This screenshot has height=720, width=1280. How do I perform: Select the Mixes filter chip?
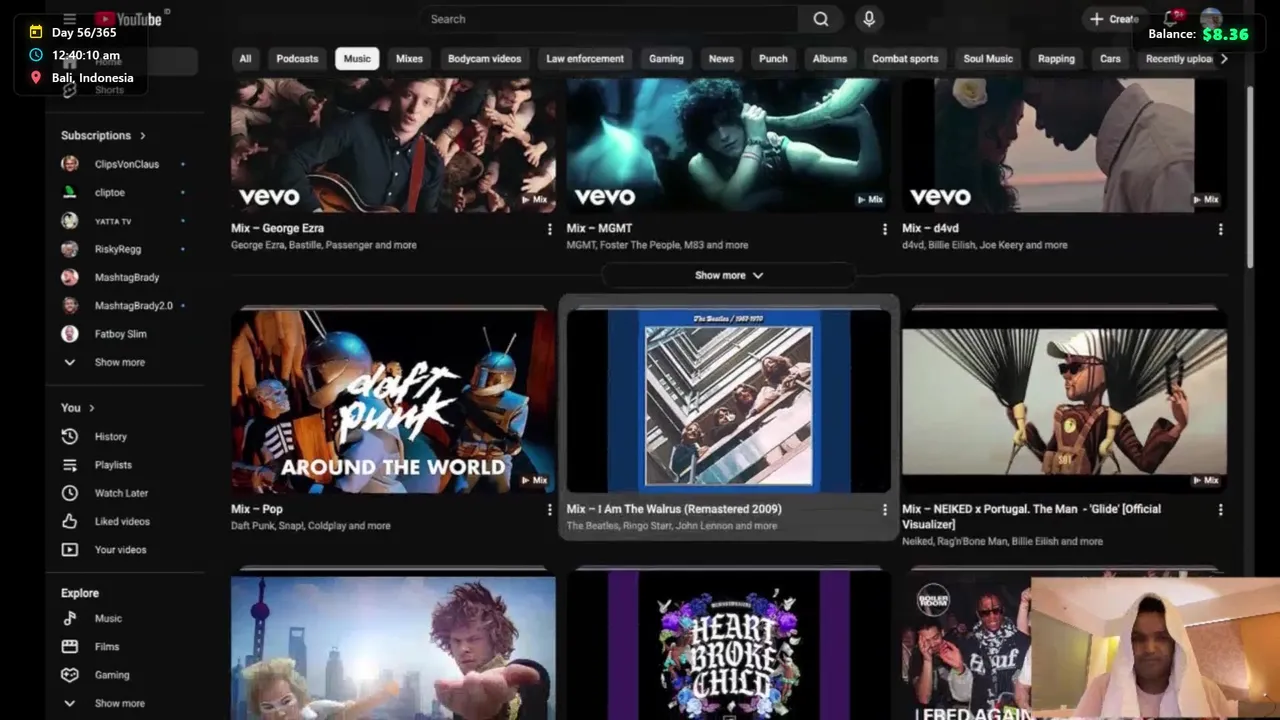coord(409,58)
